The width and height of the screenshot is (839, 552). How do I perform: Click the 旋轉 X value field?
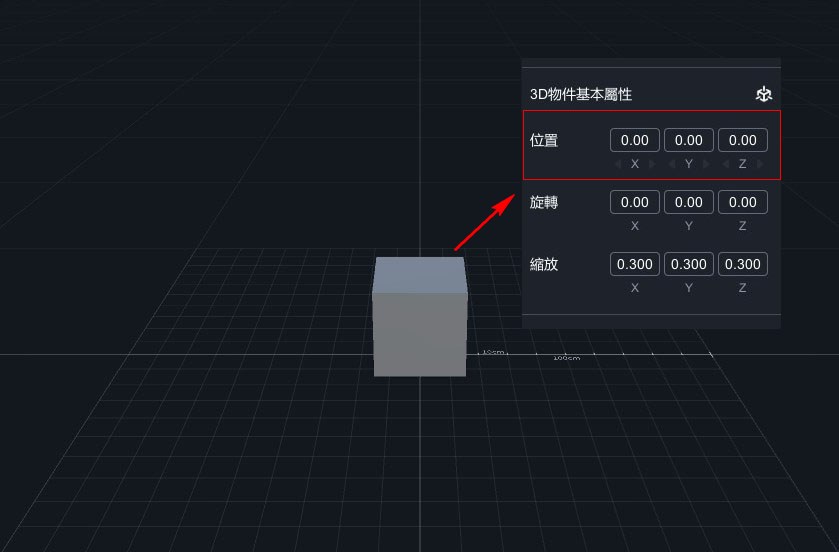click(x=635, y=202)
